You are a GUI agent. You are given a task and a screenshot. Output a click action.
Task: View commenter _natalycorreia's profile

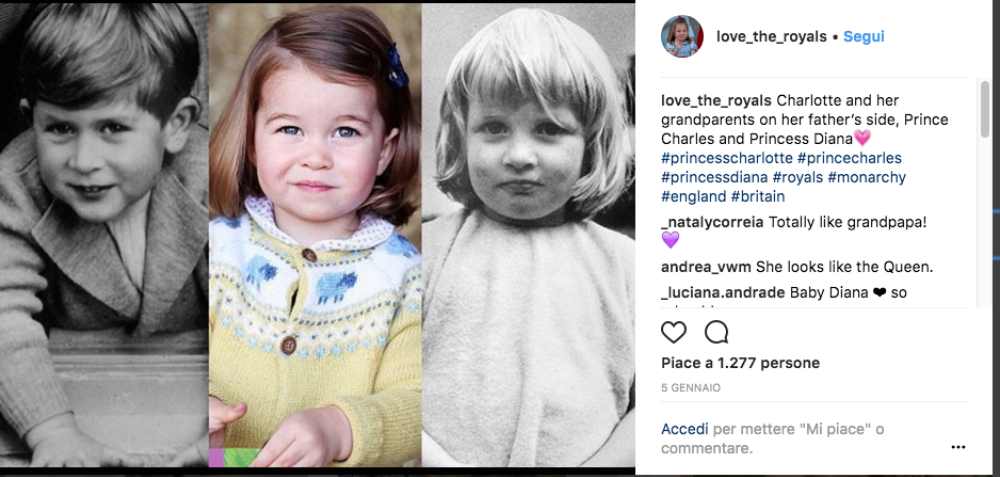coord(712,221)
